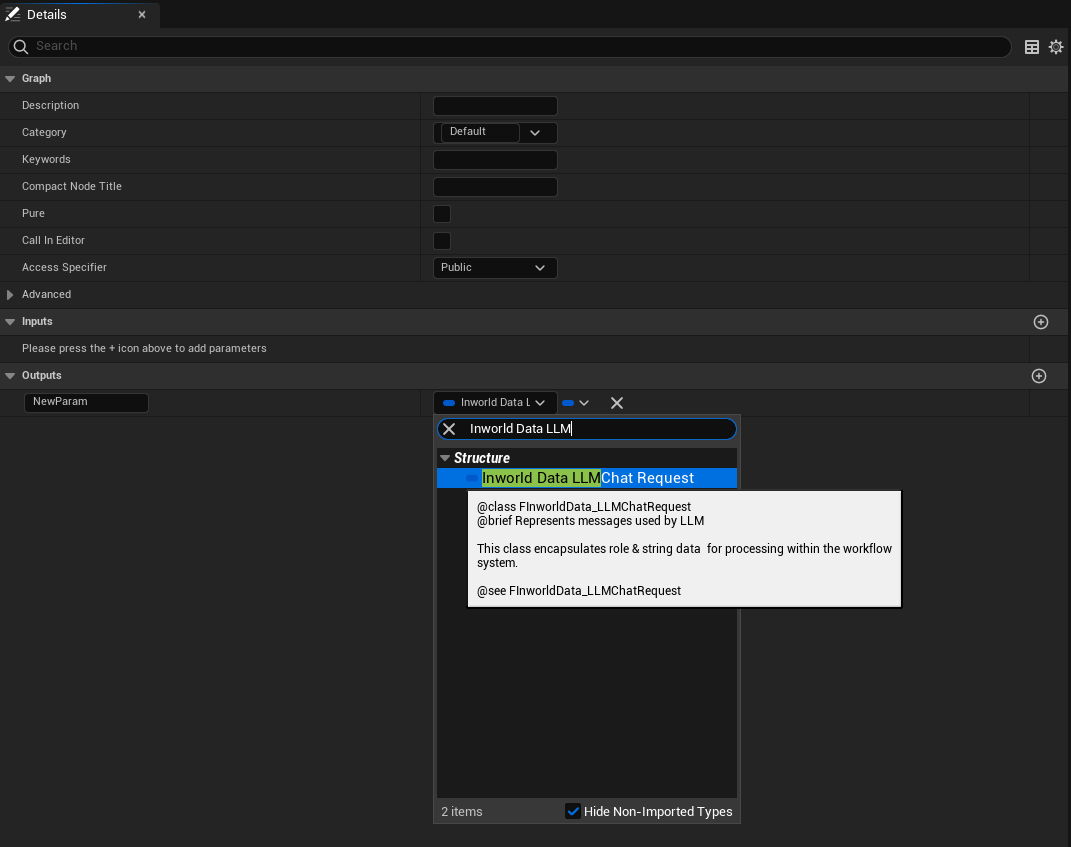Collapse the Inputs section
Image resolution: width=1071 pixels, height=847 pixels.
click(10, 322)
